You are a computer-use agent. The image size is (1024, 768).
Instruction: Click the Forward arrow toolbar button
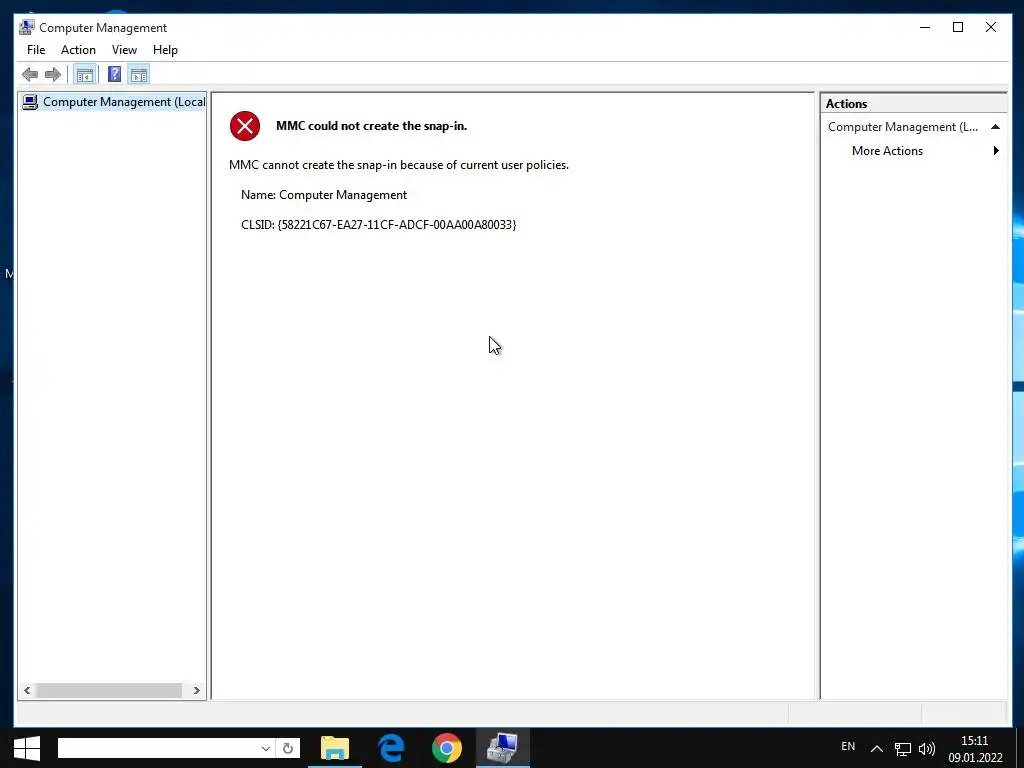(53, 74)
